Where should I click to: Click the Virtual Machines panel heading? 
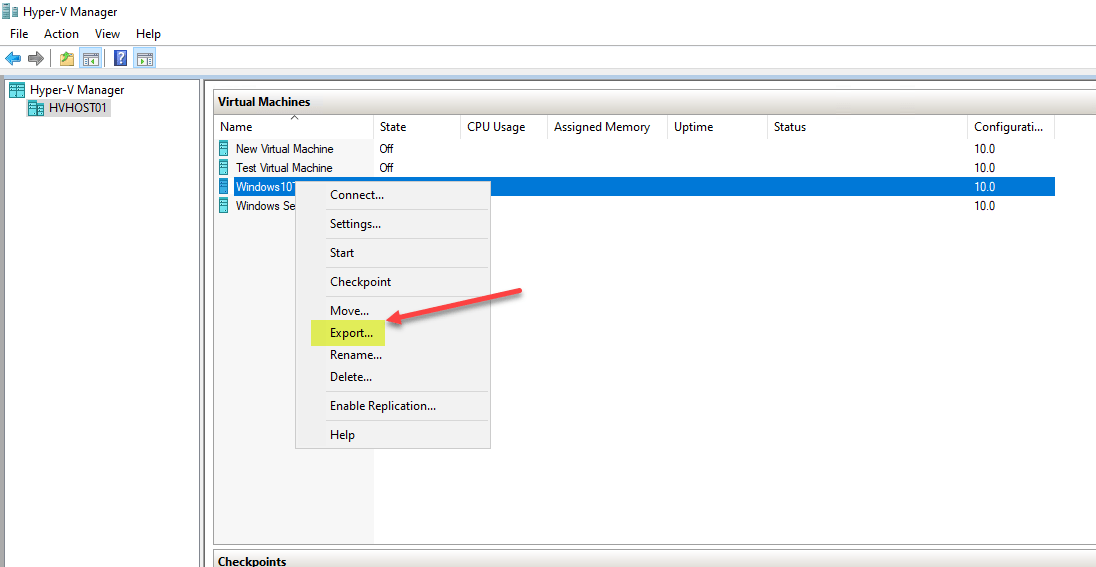click(264, 102)
